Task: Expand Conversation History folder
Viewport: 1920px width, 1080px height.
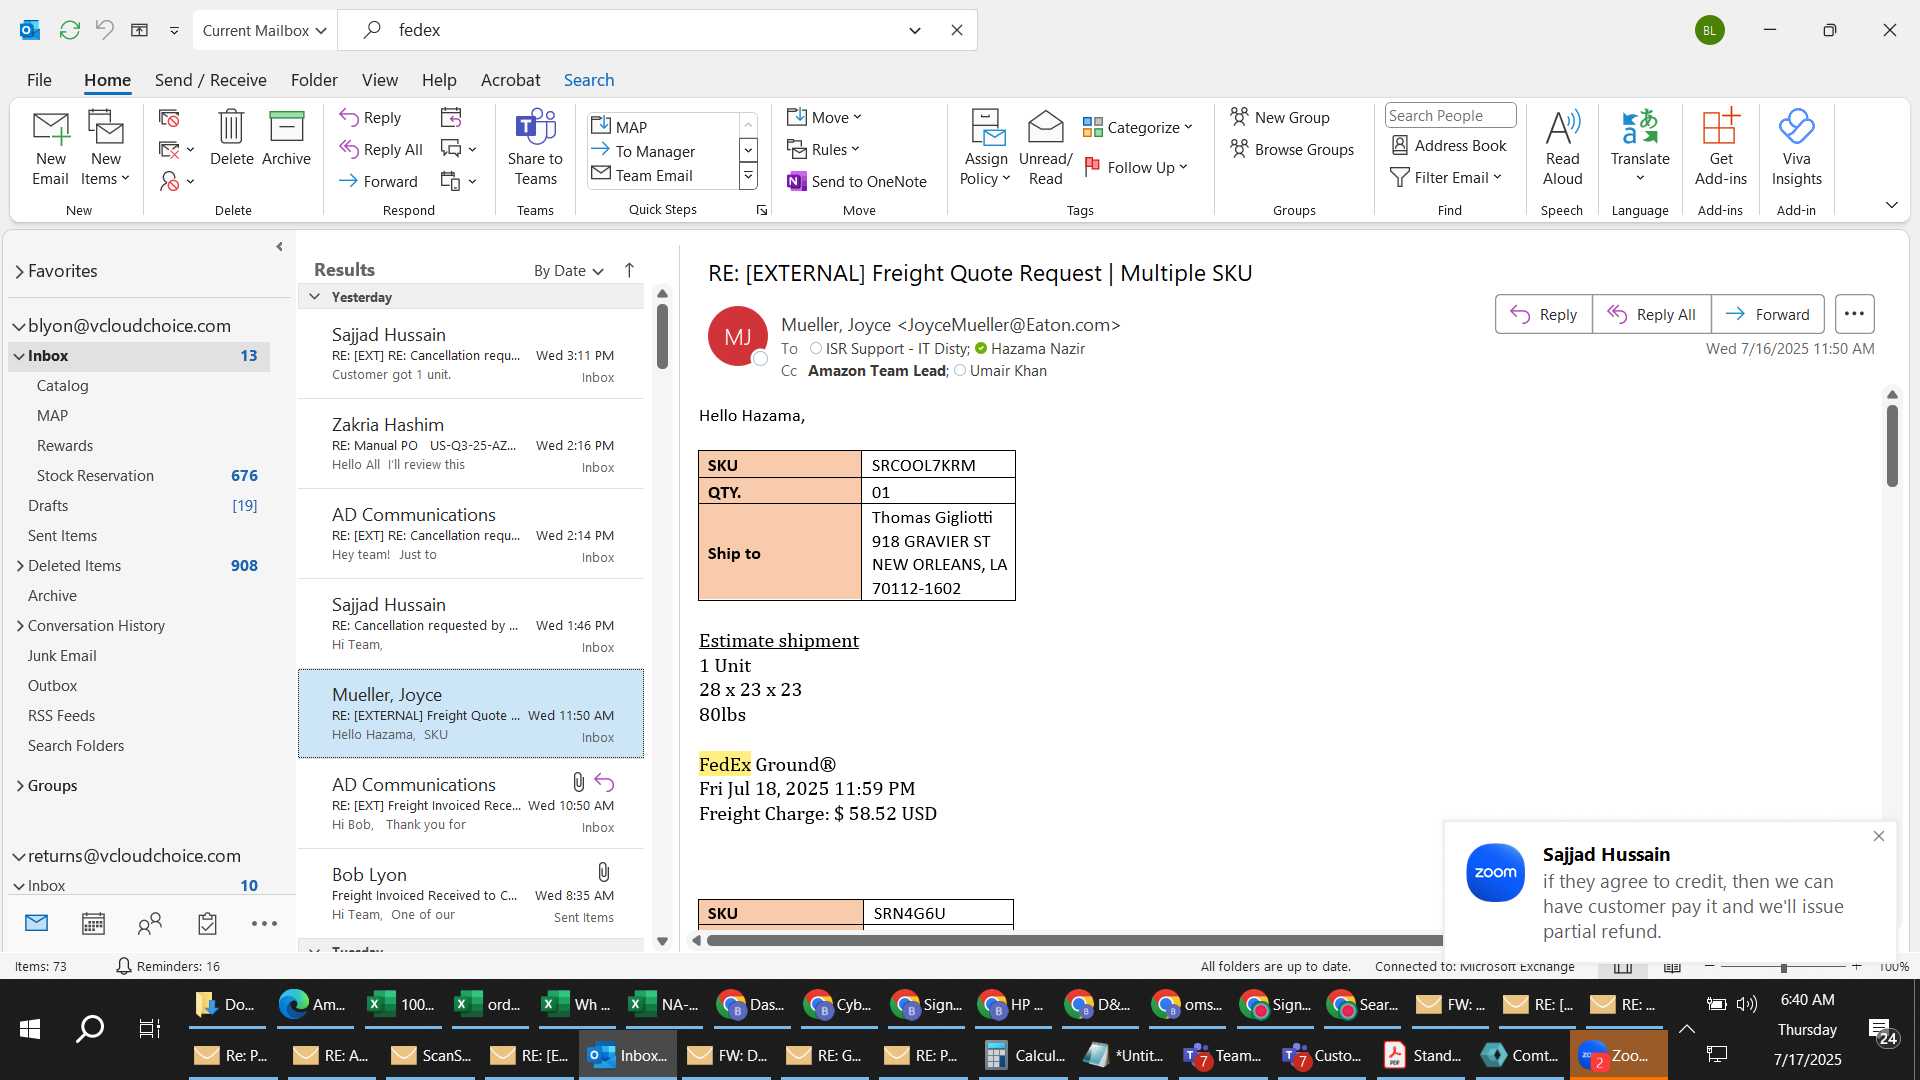Action: tap(19, 626)
